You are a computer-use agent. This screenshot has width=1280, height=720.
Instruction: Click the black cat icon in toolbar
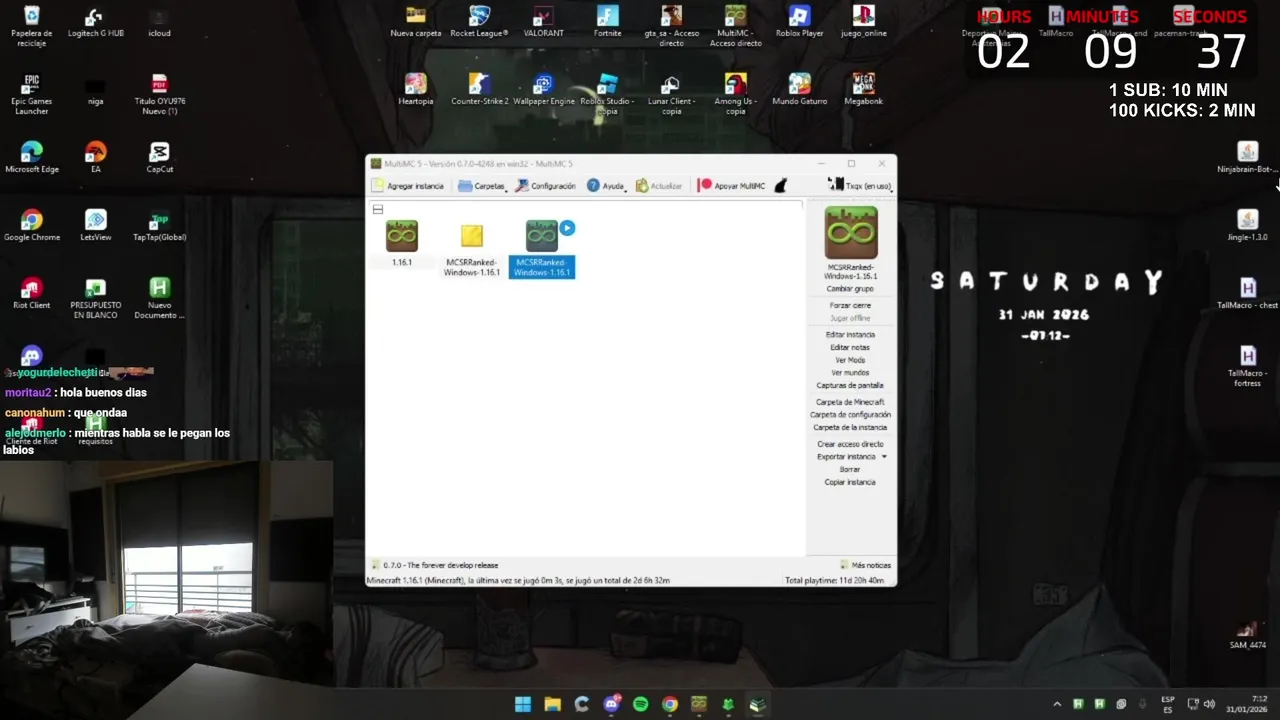tap(781, 186)
